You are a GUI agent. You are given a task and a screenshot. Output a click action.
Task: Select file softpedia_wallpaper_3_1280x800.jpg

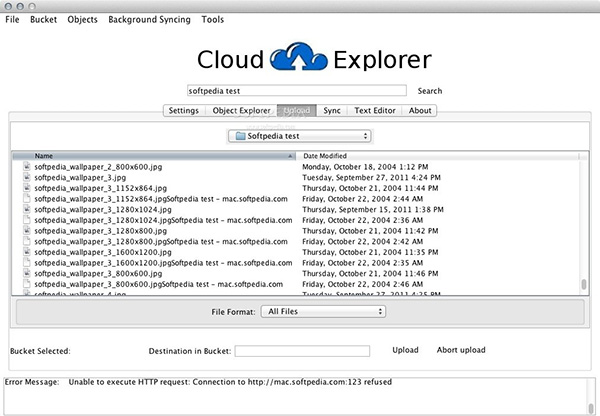[x=101, y=231]
